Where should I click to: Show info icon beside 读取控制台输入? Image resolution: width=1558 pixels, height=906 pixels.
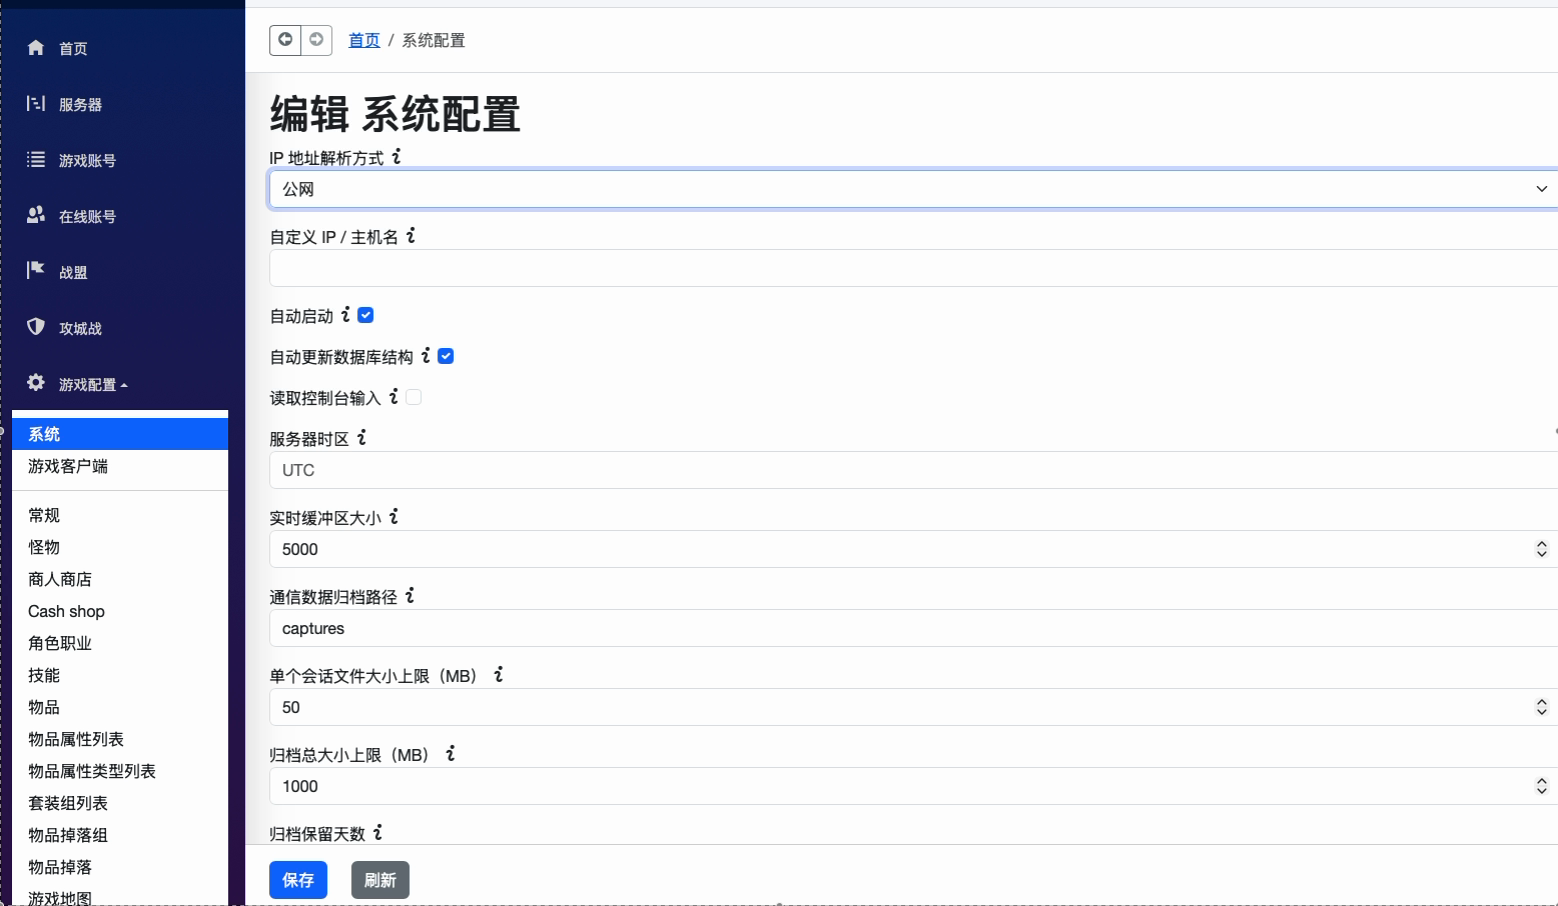(394, 396)
